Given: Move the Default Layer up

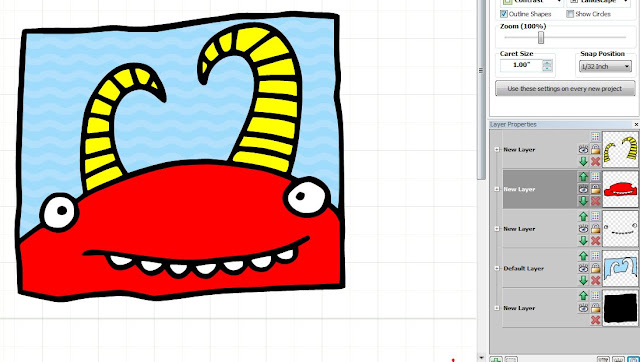Looking at the screenshot, I should 583,255.
